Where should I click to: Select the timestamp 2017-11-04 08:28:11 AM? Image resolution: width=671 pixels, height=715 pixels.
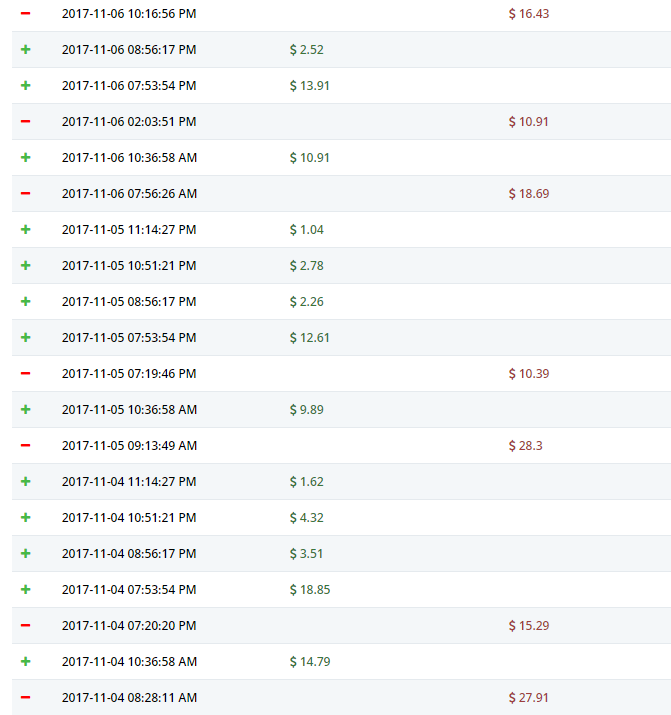pyautogui.click(x=129, y=698)
